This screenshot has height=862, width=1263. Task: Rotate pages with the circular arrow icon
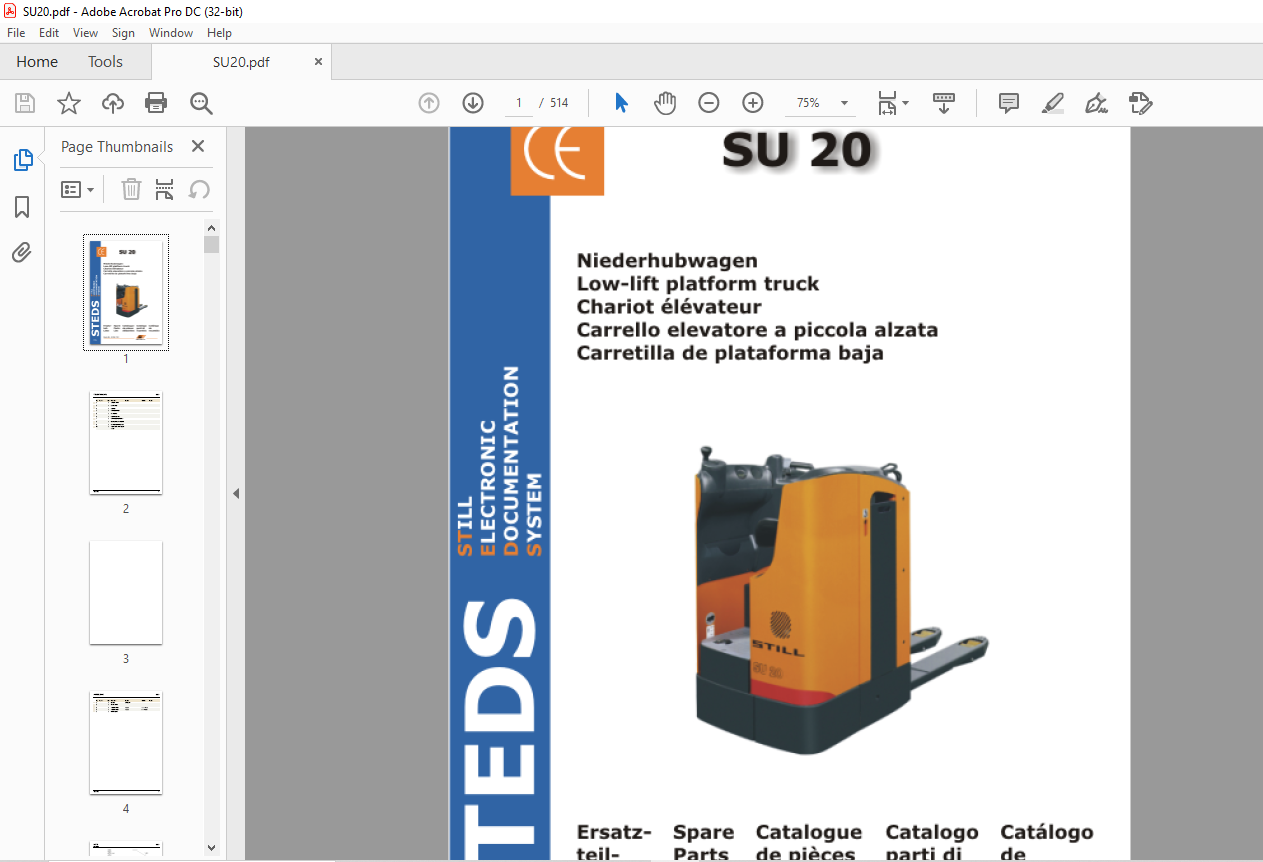[199, 189]
